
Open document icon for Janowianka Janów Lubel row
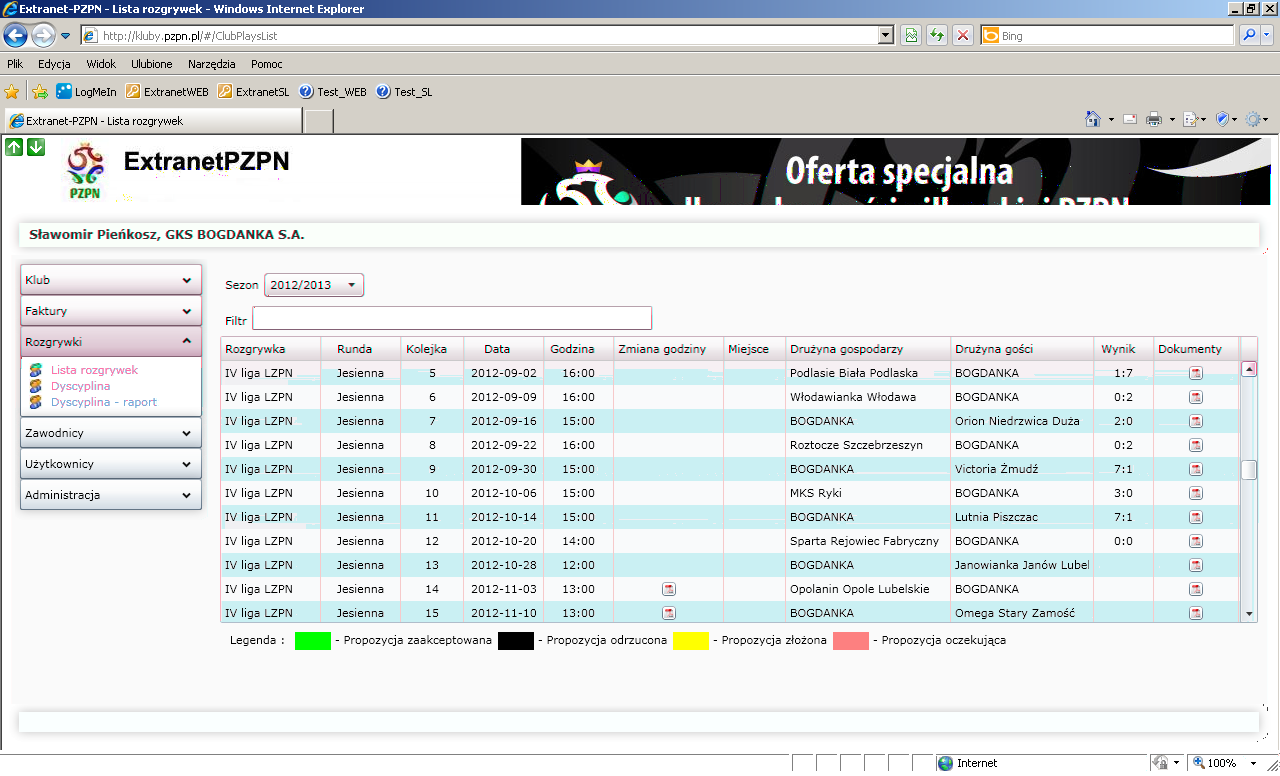(x=1196, y=565)
